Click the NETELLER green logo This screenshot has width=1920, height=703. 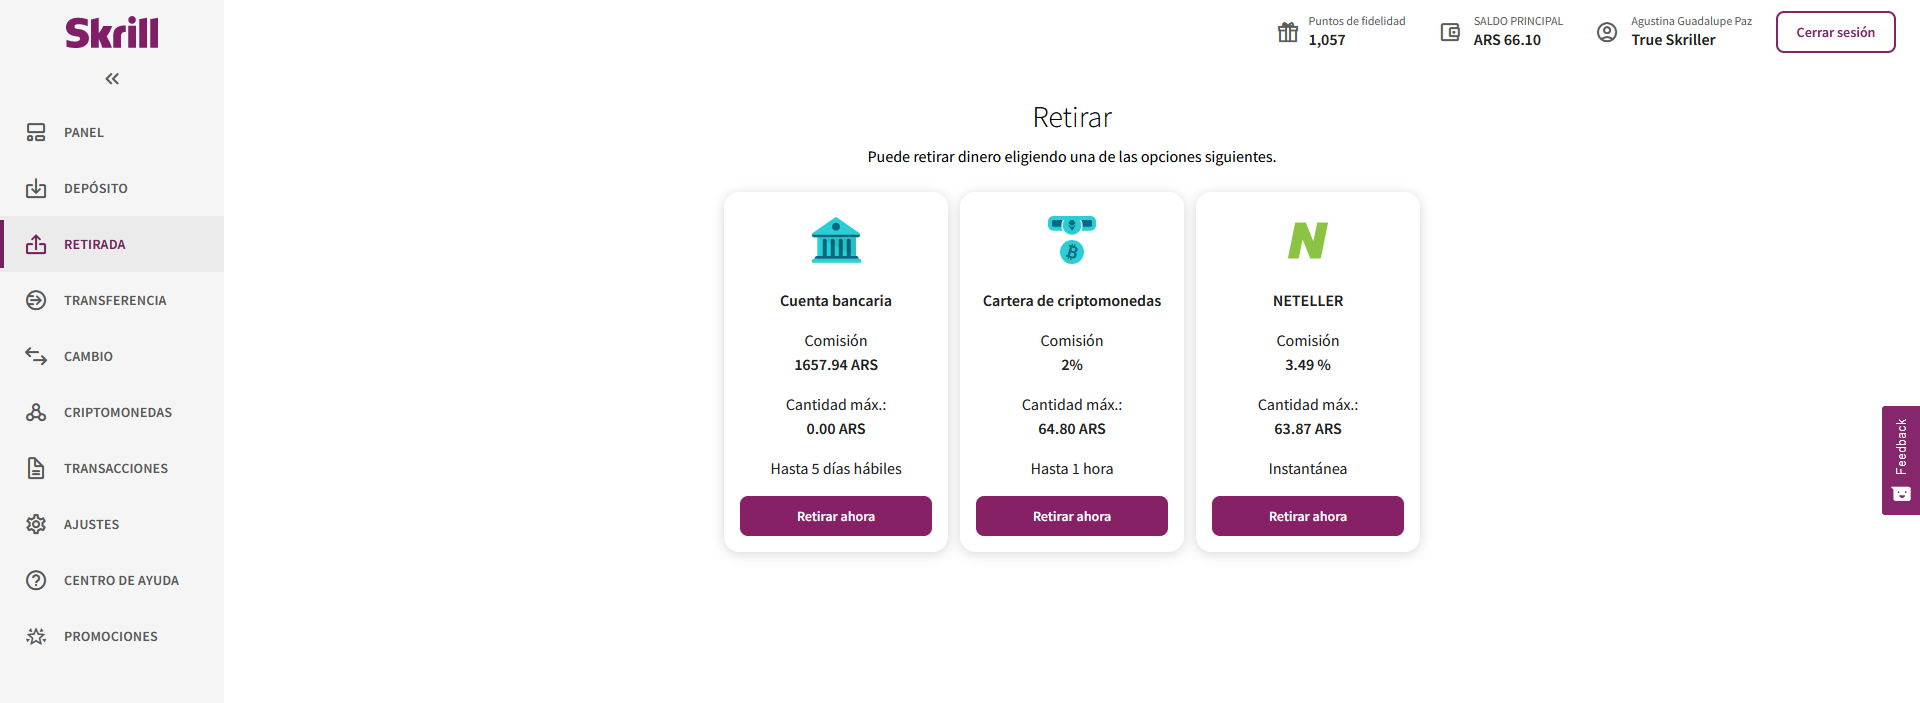[1308, 240]
